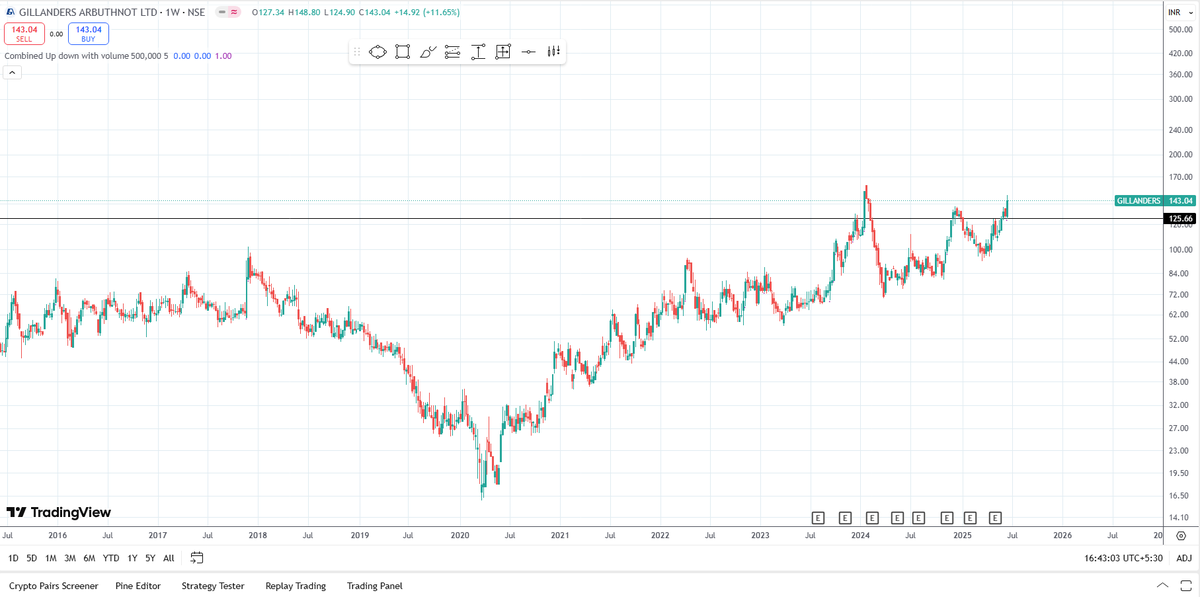The width and height of the screenshot is (1200, 597).
Task: Set chart range to 5Y
Action: click(x=150, y=558)
